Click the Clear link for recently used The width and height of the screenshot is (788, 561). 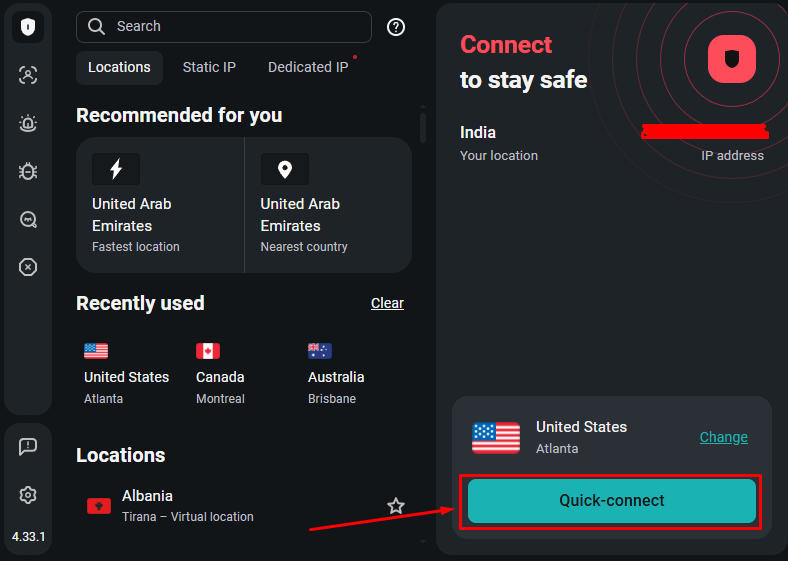click(x=387, y=303)
